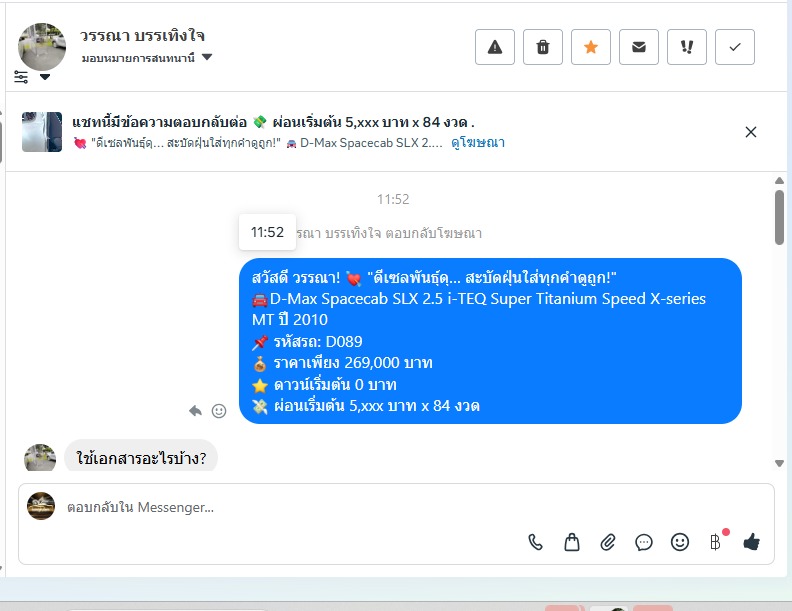Click the วรรณา บรรเทิงใจ name header

click(142, 36)
